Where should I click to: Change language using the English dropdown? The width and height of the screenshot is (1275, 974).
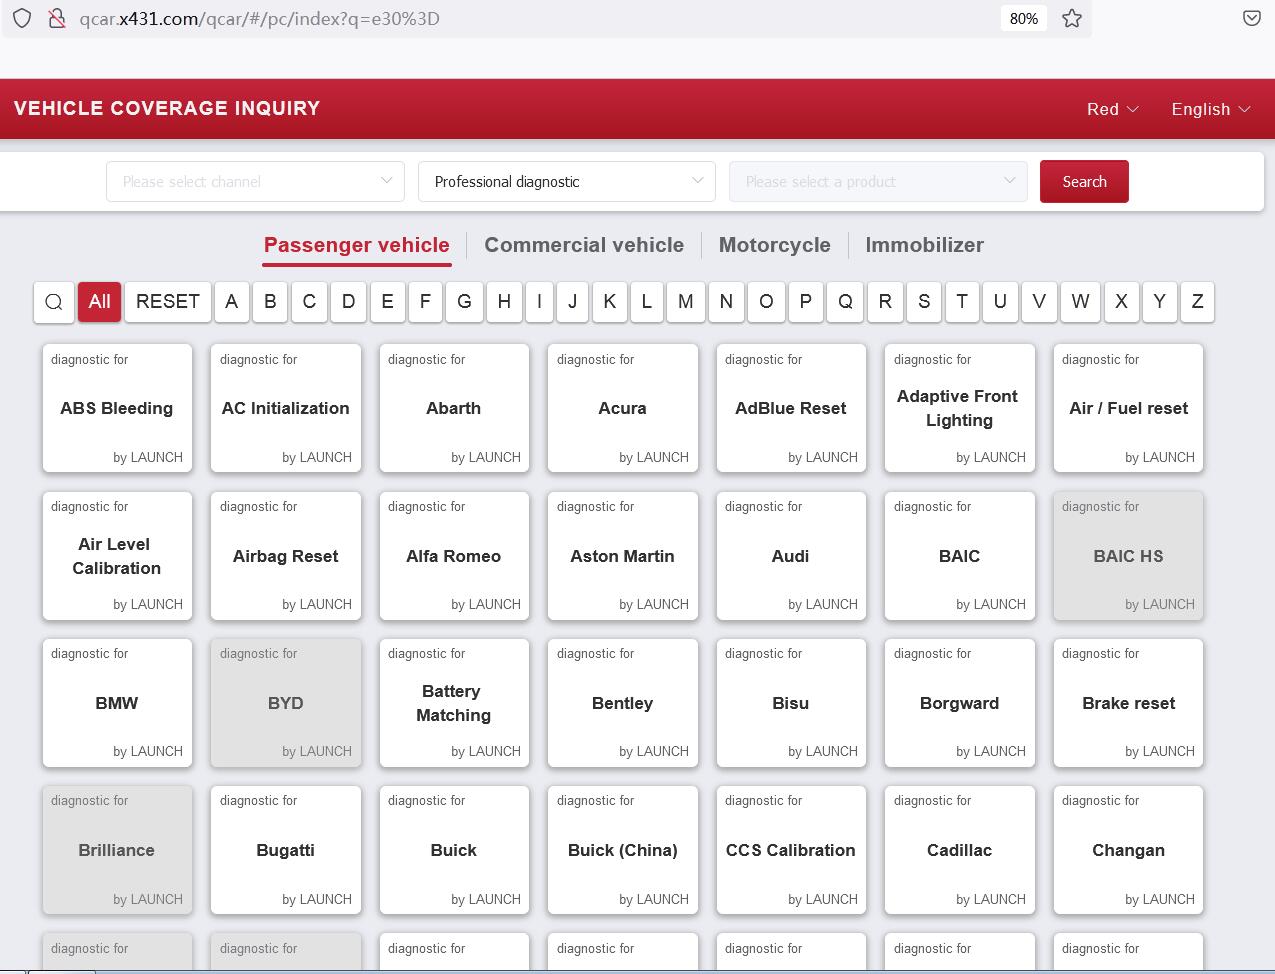tap(1210, 109)
